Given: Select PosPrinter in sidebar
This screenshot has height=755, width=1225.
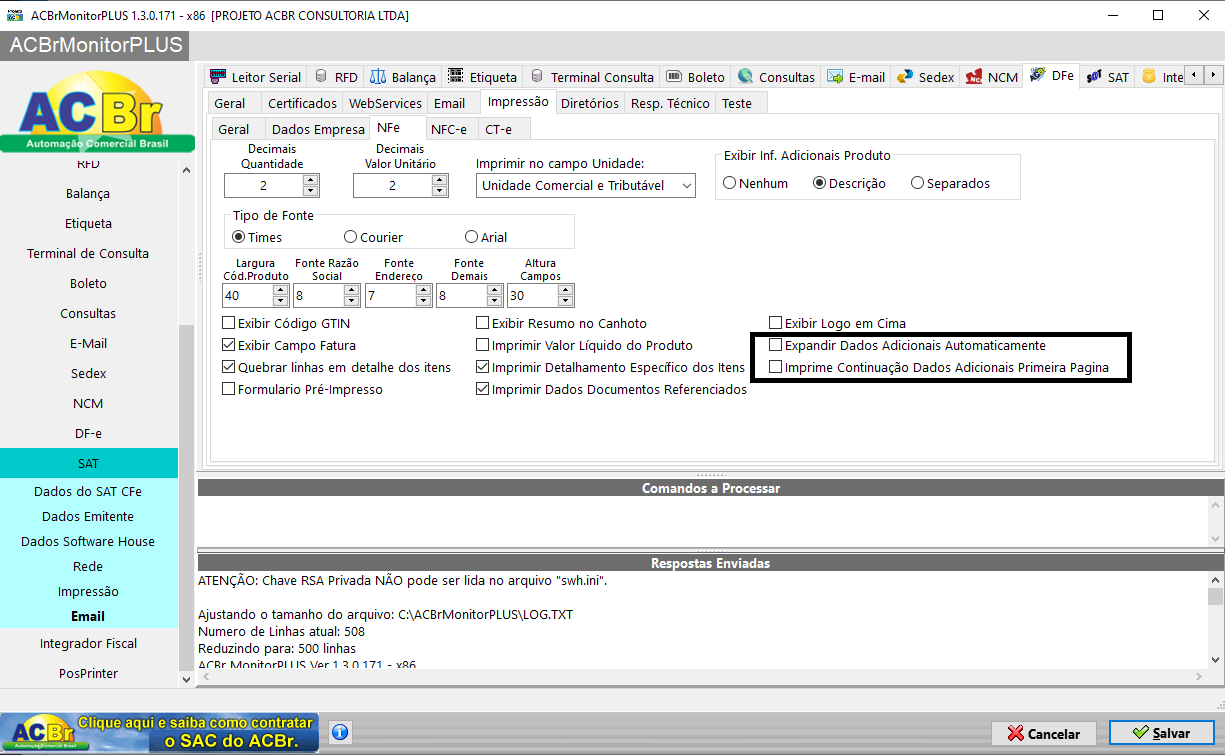Looking at the screenshot, I should tap(89, 673).
